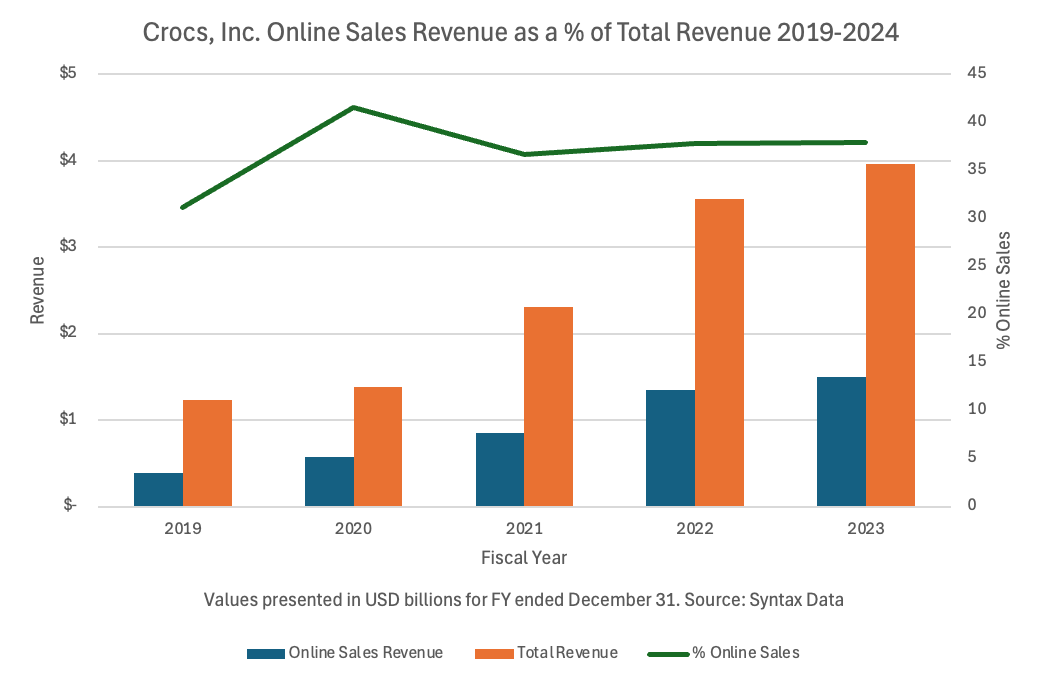Click the chart title text
The width and height of the screenshot is (1042, 684).
click(x=521, y=31)
